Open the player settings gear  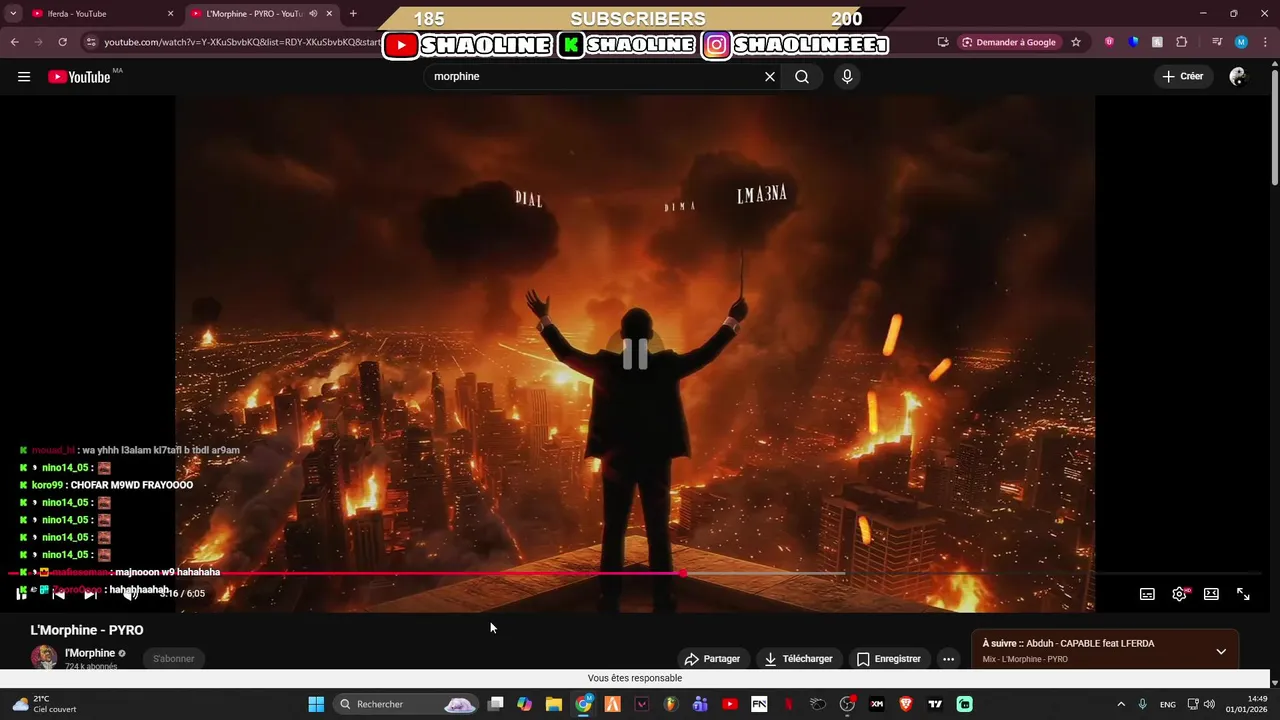(x=1180, y=594)
